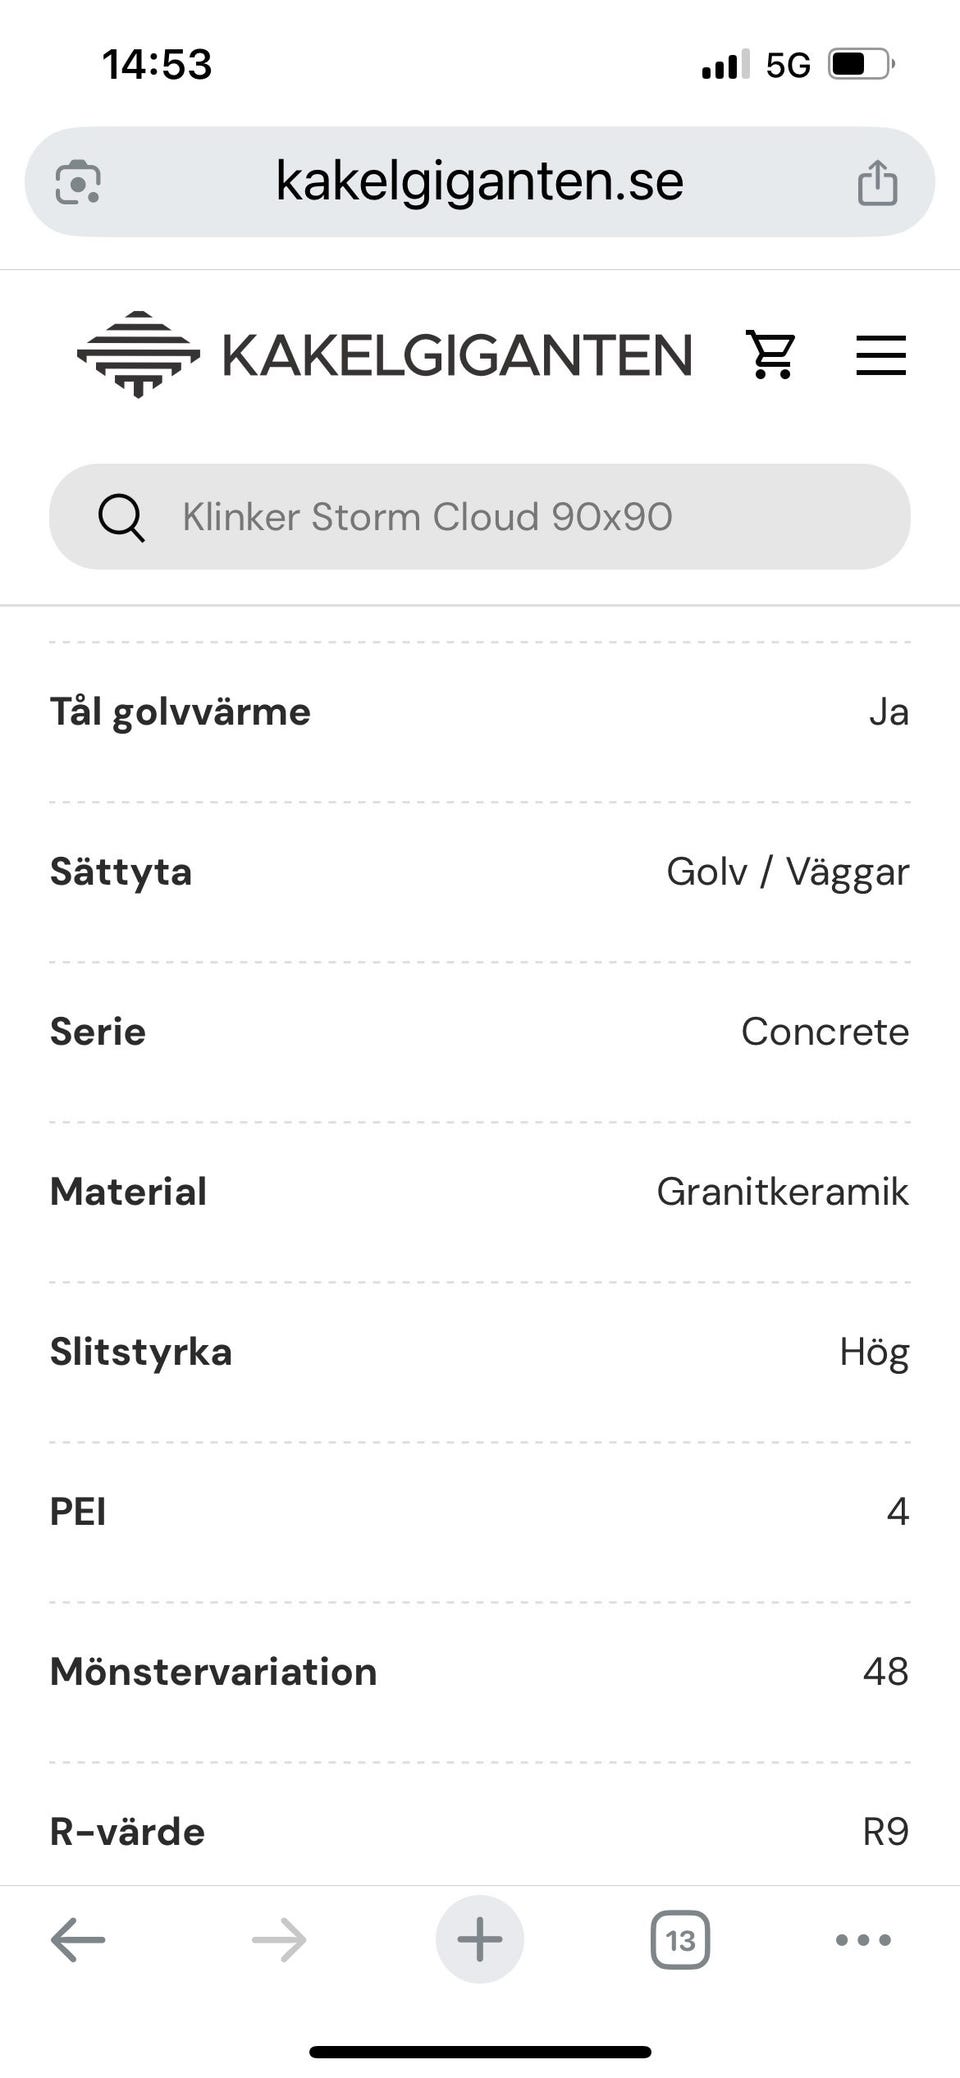Open the shopping cart

[771, 355]
